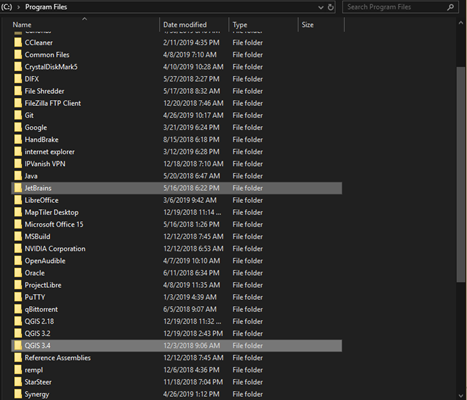Select the Git folder icon
The image size is (467, 400).
[x=18, y=115]
